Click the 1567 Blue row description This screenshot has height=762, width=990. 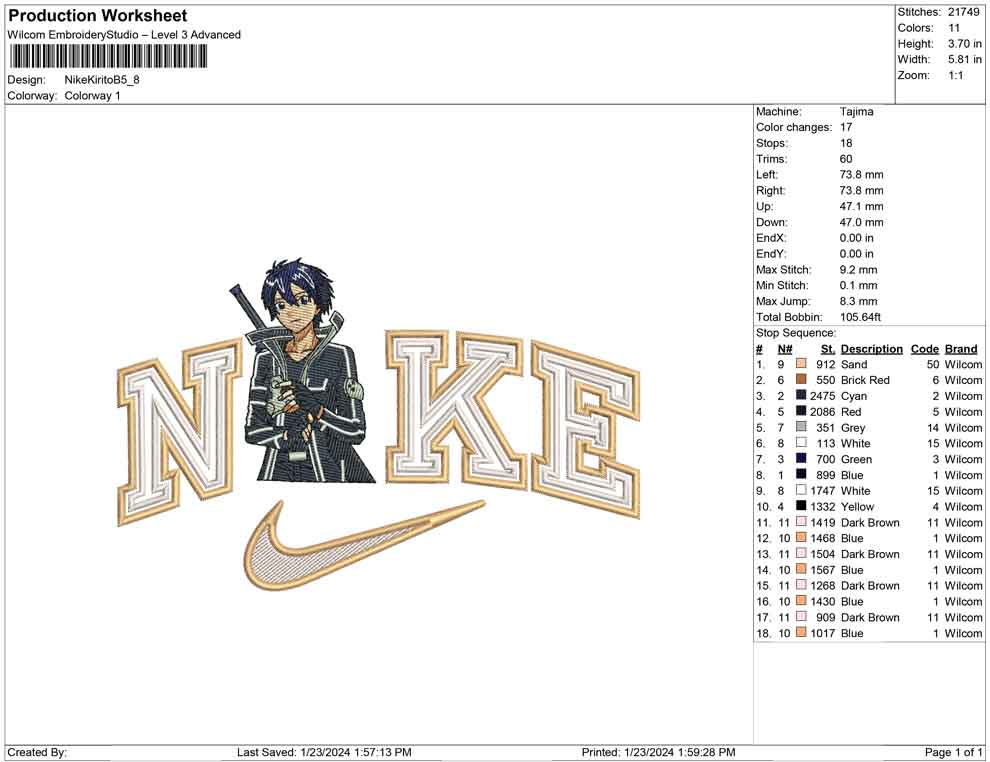pos(852,569)
